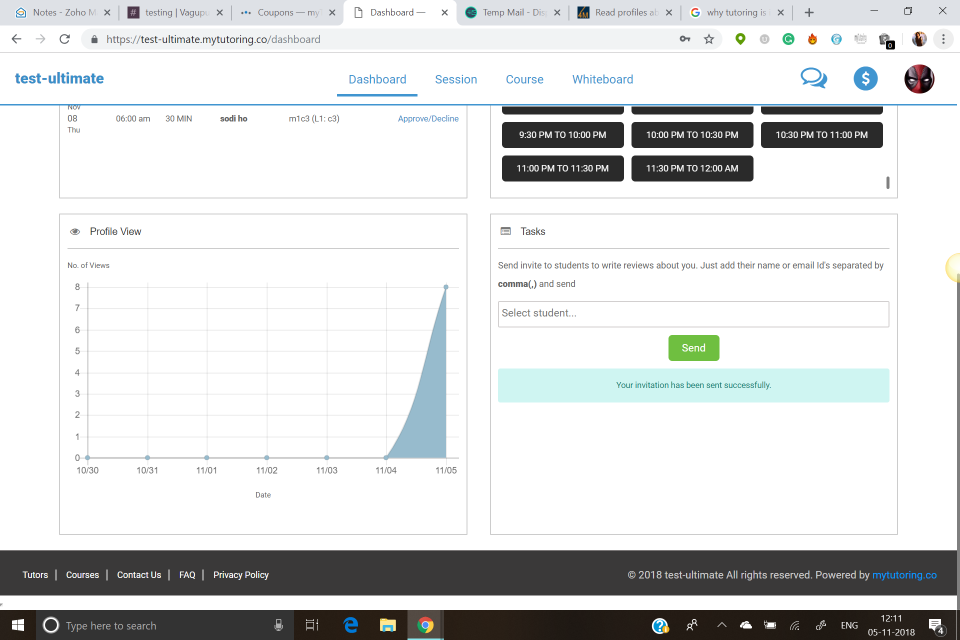Open the chat messages icon
Image resolution: width=960 pixels, height=640 pixels.
813,77
